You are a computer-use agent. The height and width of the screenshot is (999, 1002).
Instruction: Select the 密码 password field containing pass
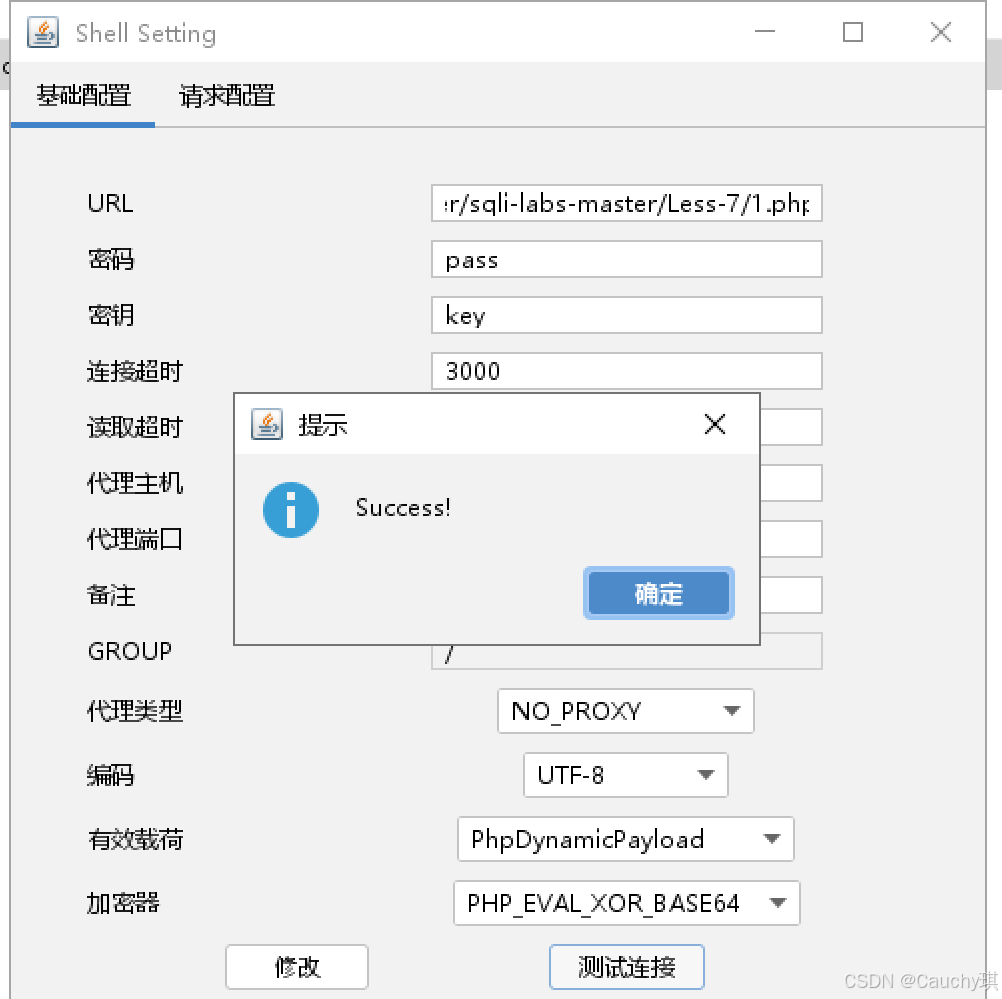coord(626,259)
